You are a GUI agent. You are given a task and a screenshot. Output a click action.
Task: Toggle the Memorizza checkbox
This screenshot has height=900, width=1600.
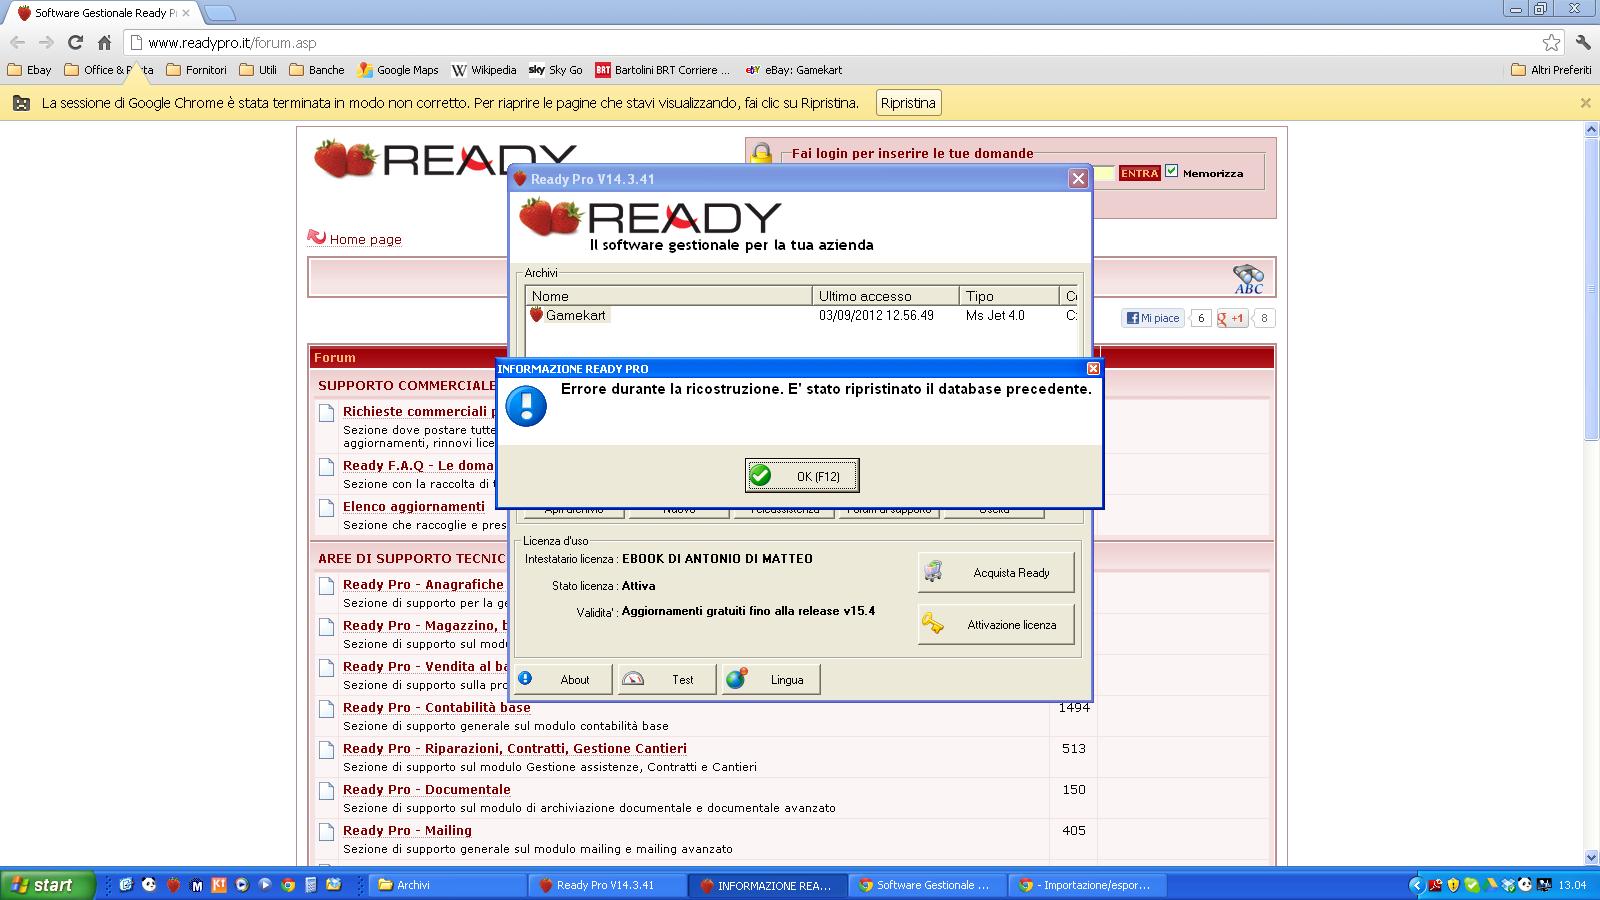[1172, 172]
